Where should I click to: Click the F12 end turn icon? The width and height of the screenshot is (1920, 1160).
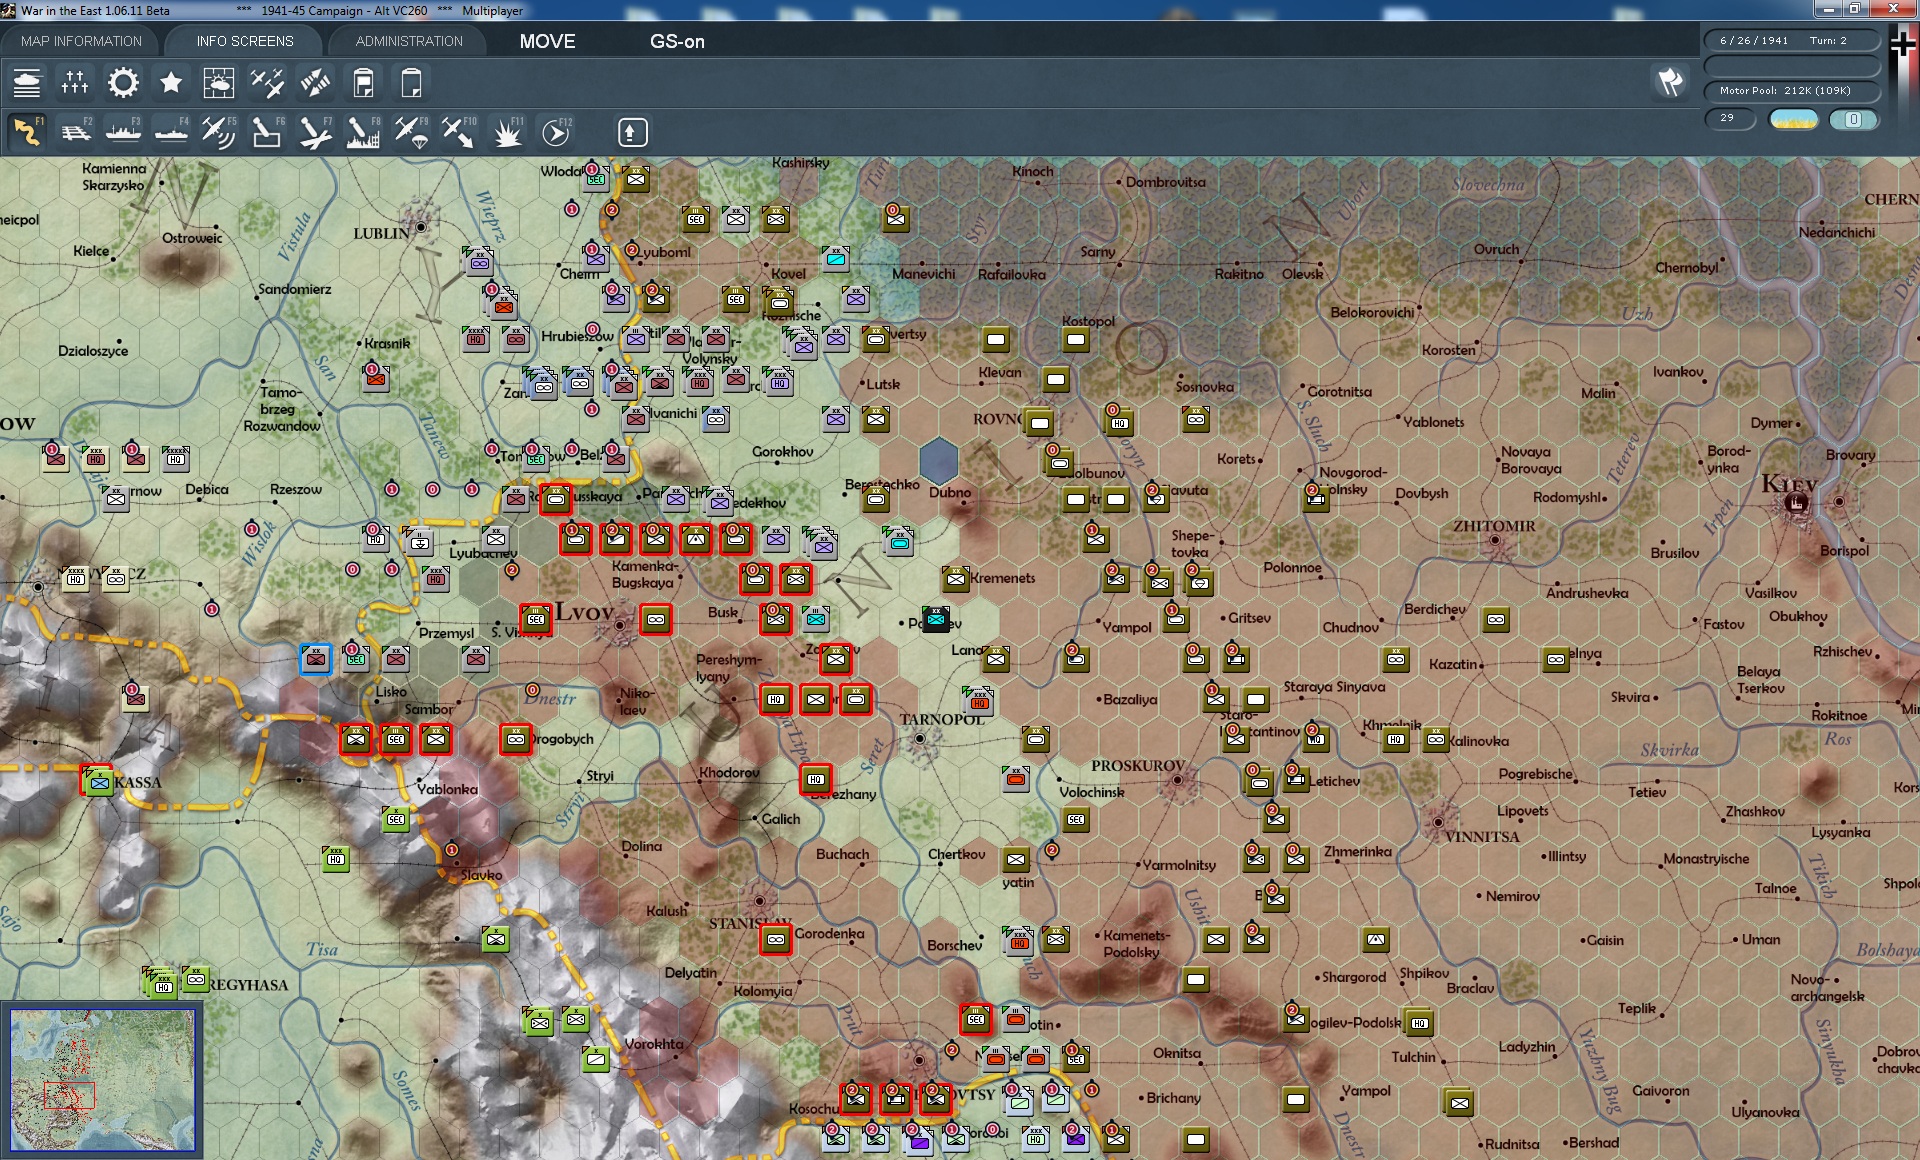click(556, 132)
